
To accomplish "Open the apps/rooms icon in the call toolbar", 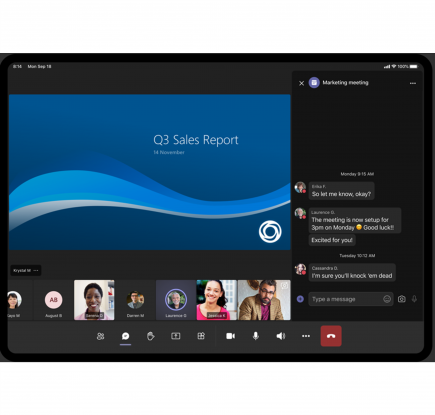I will [x=201, y=336].
